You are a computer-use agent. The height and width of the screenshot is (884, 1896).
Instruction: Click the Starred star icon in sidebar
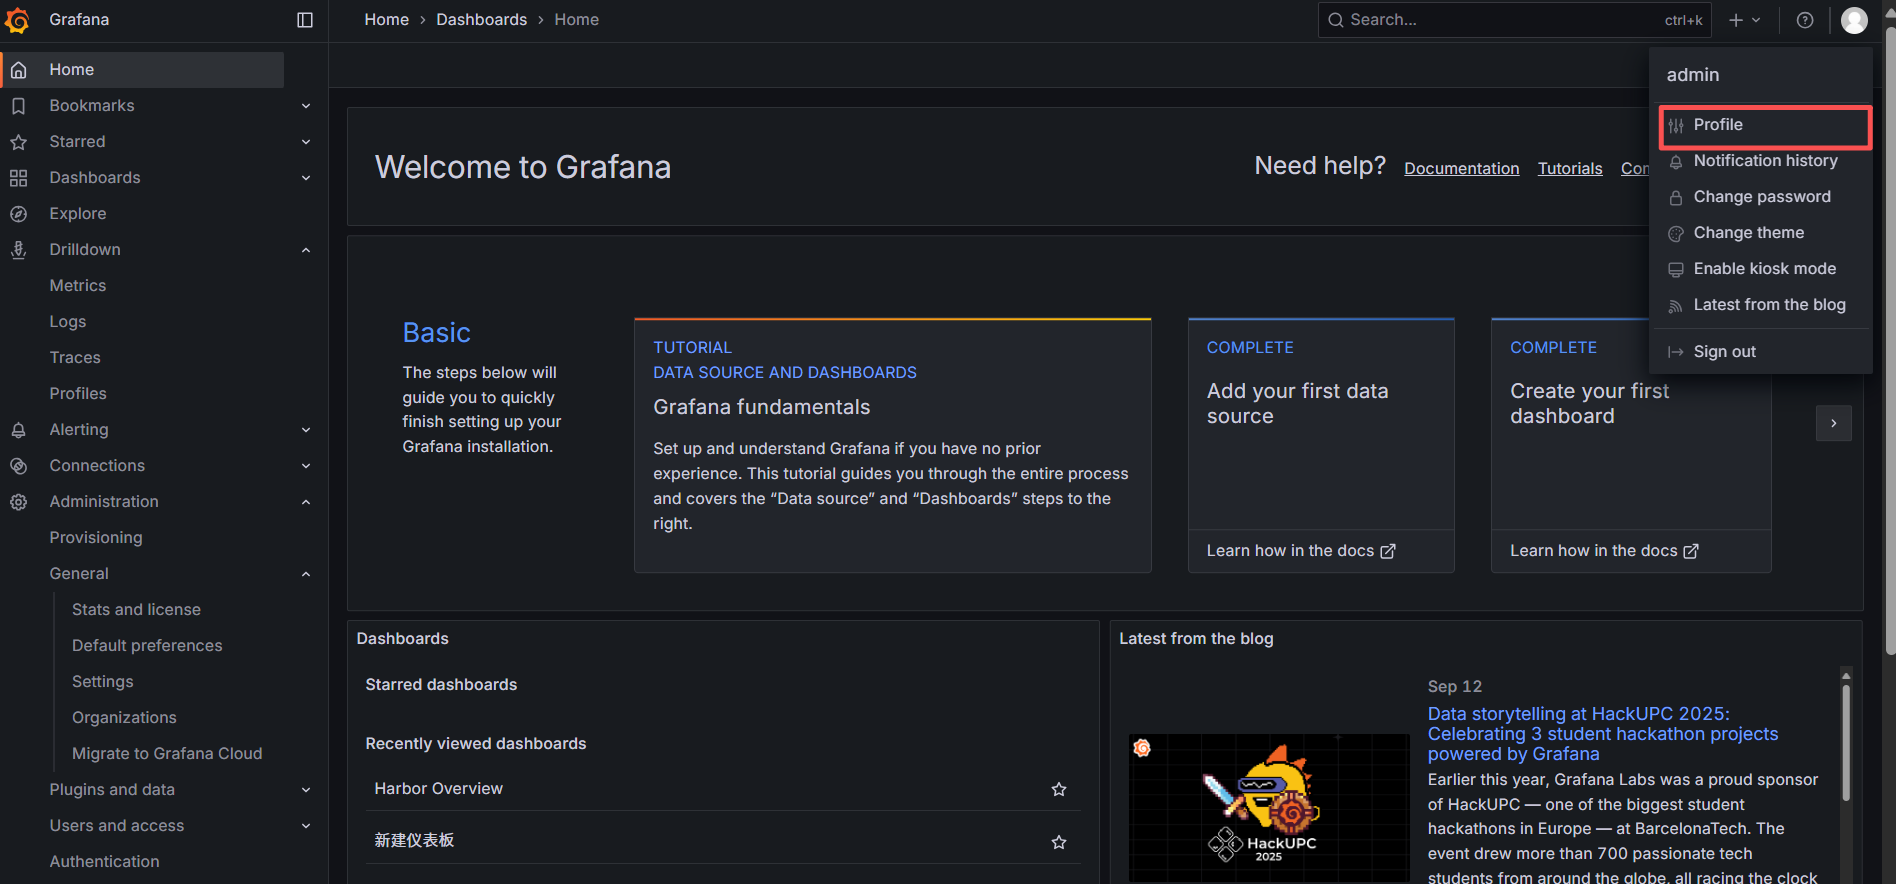18,142
